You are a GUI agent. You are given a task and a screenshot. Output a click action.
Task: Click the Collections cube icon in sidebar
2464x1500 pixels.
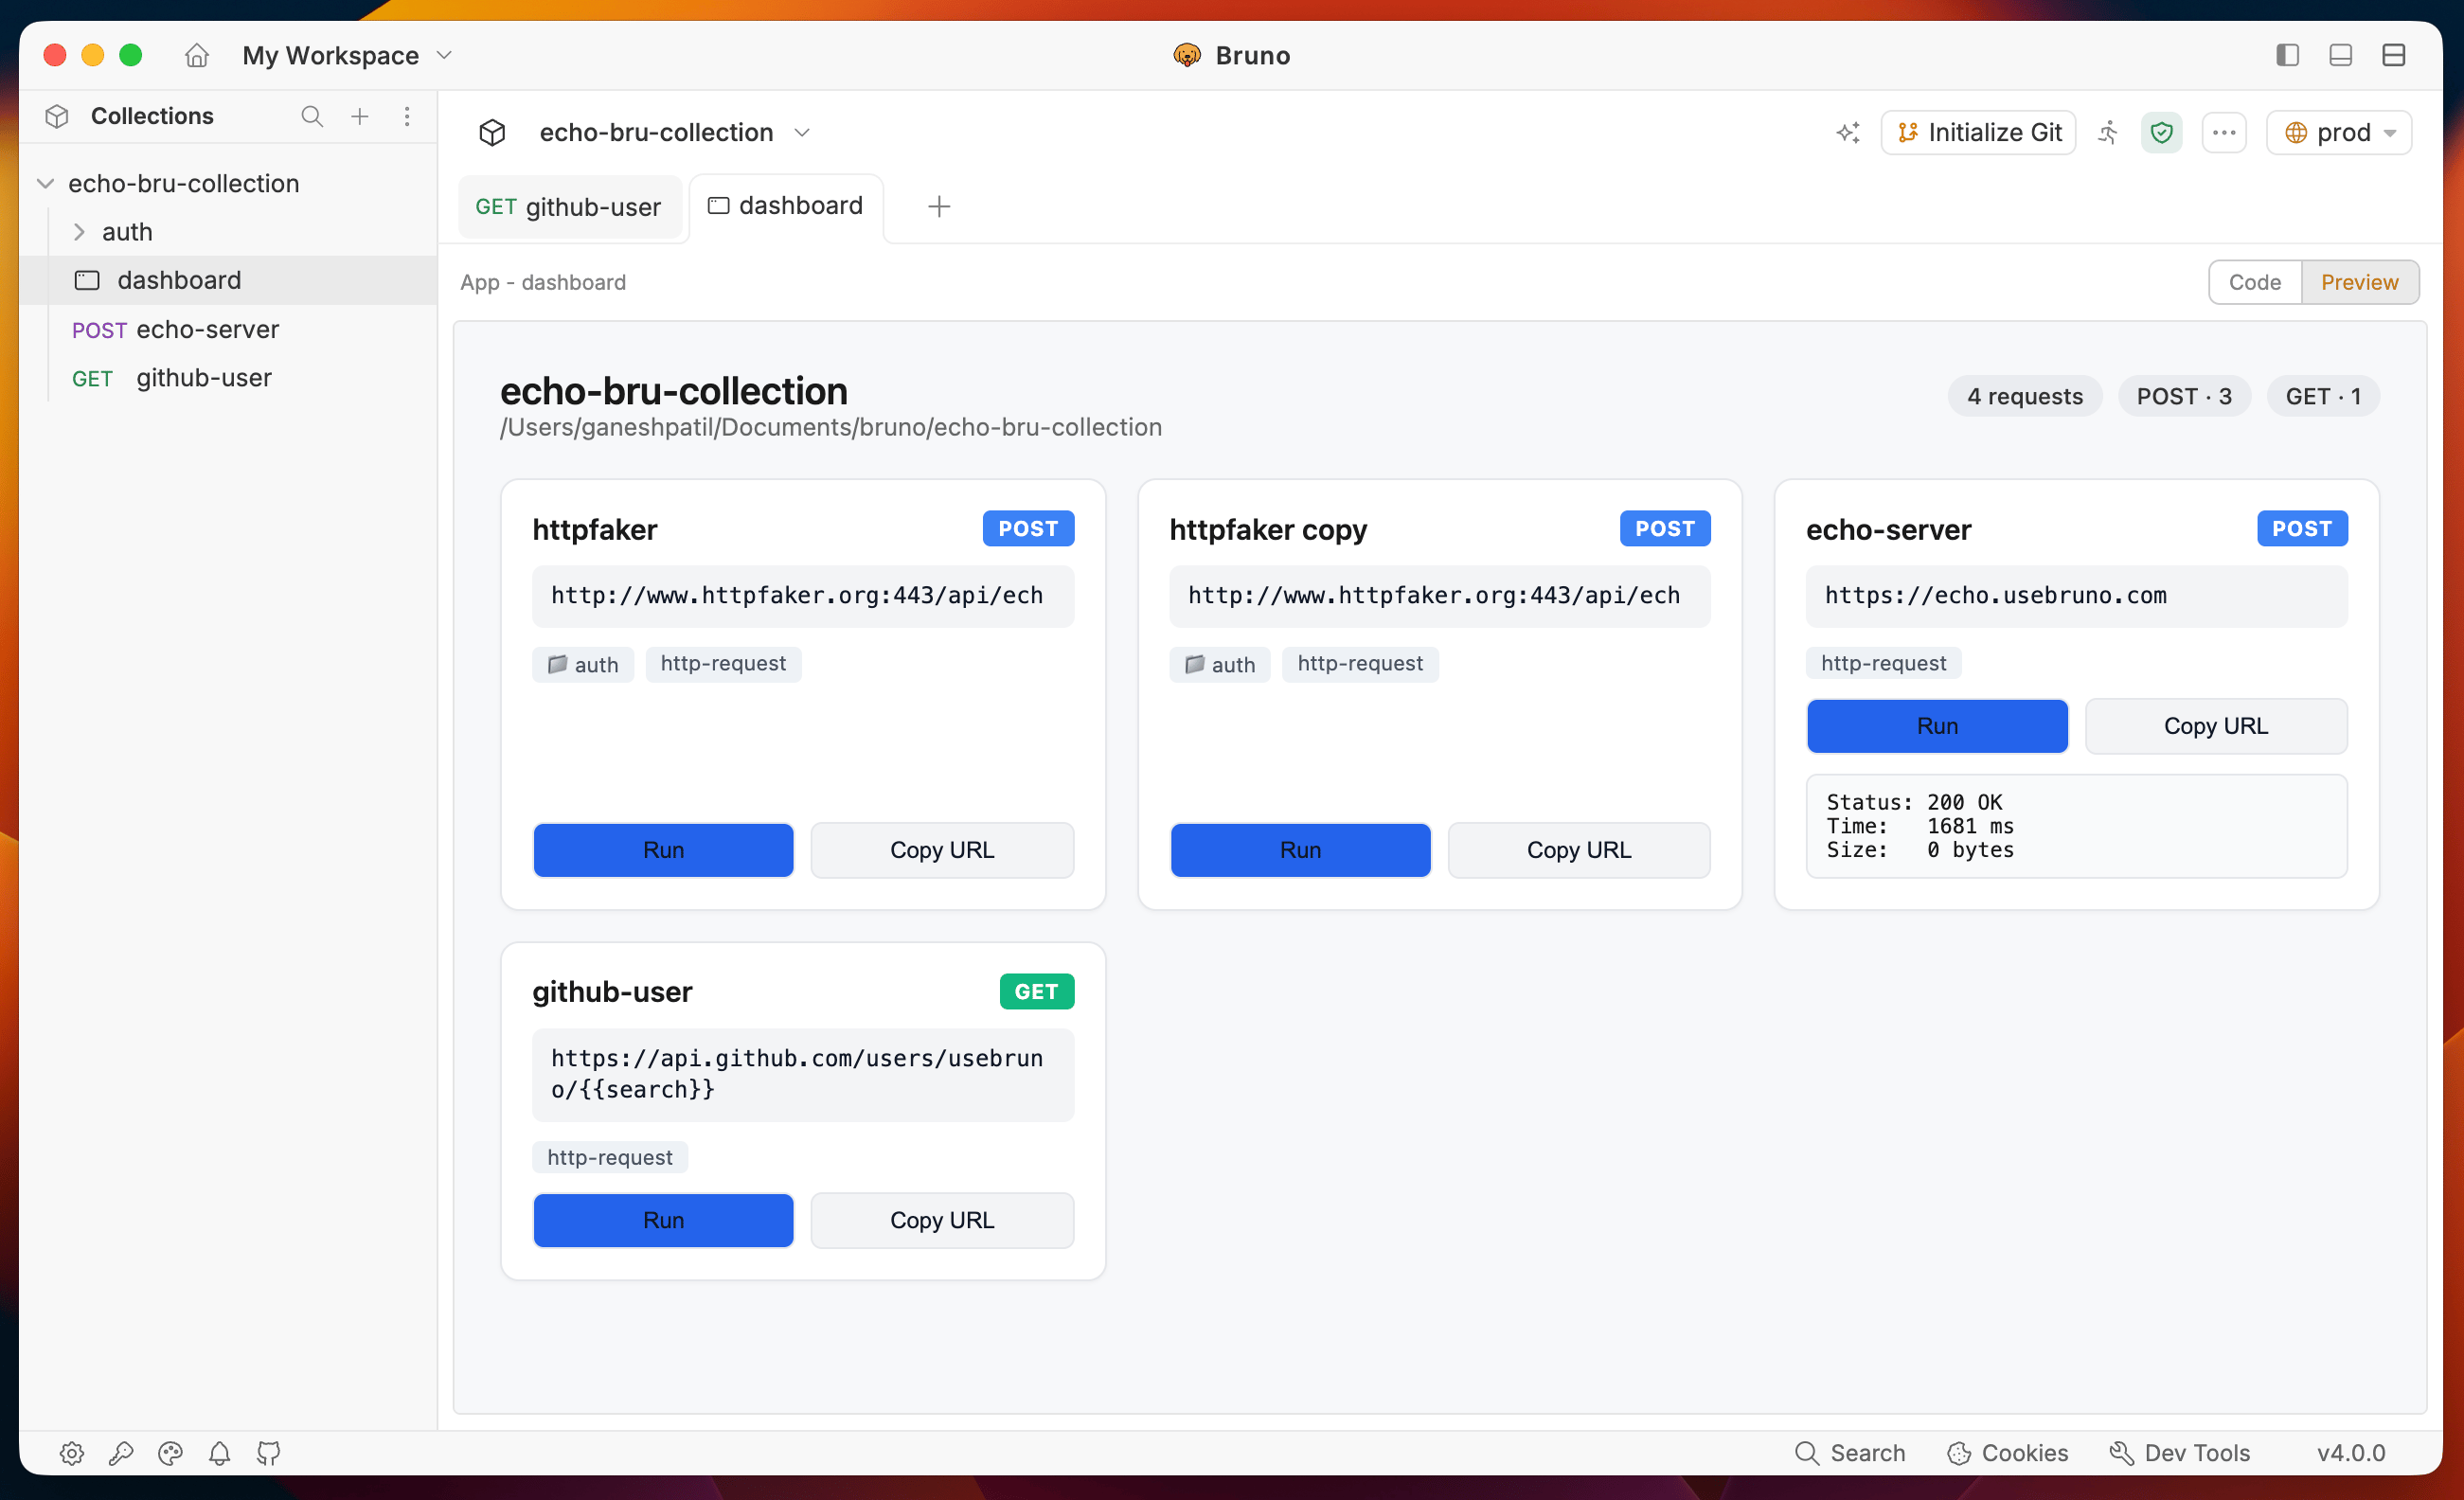(57, 116)
